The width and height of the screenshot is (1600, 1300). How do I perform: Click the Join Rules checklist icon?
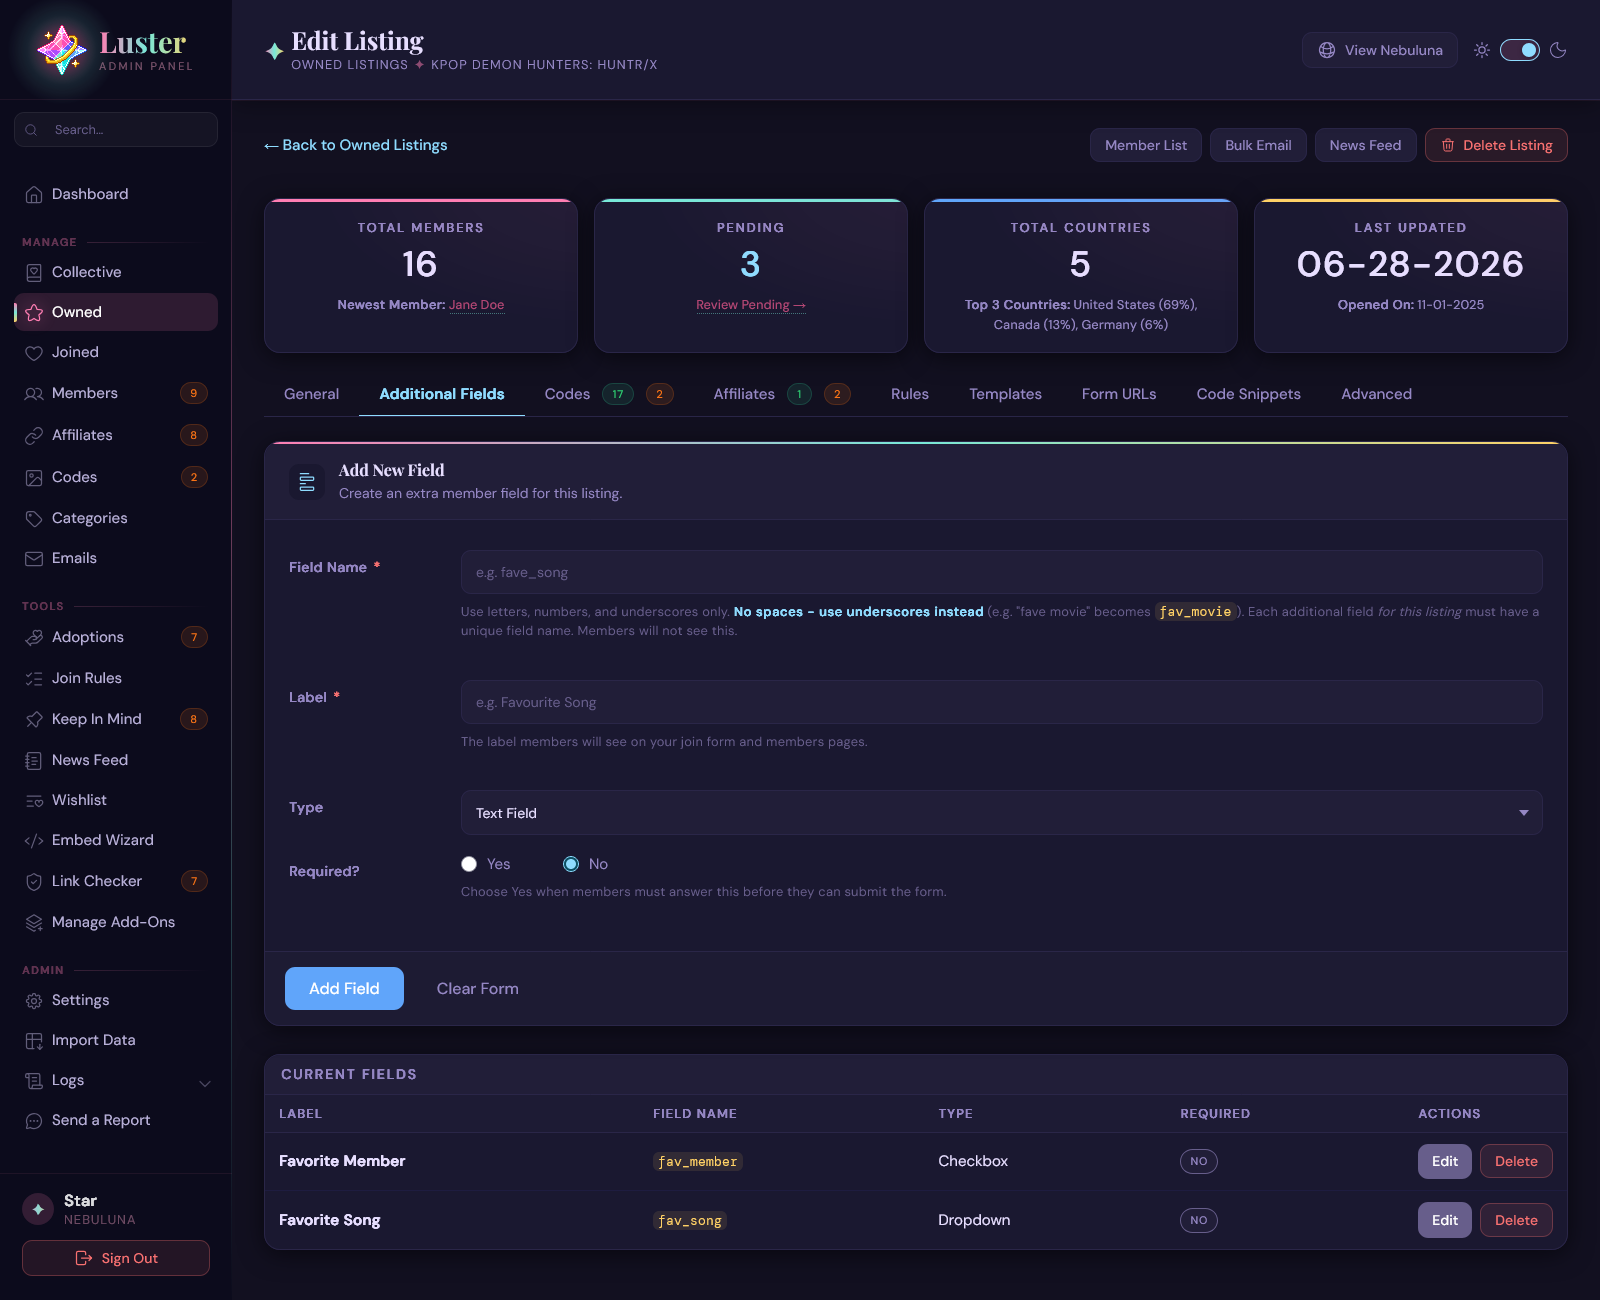(34, 678)
